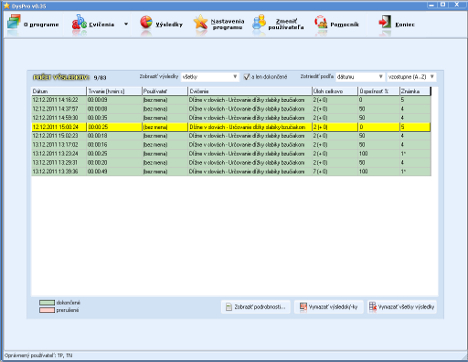Click the '7 (+0)' total tasks cell
Image resolution: width=468 pixels, height=362 pixels.
point(335,172)
